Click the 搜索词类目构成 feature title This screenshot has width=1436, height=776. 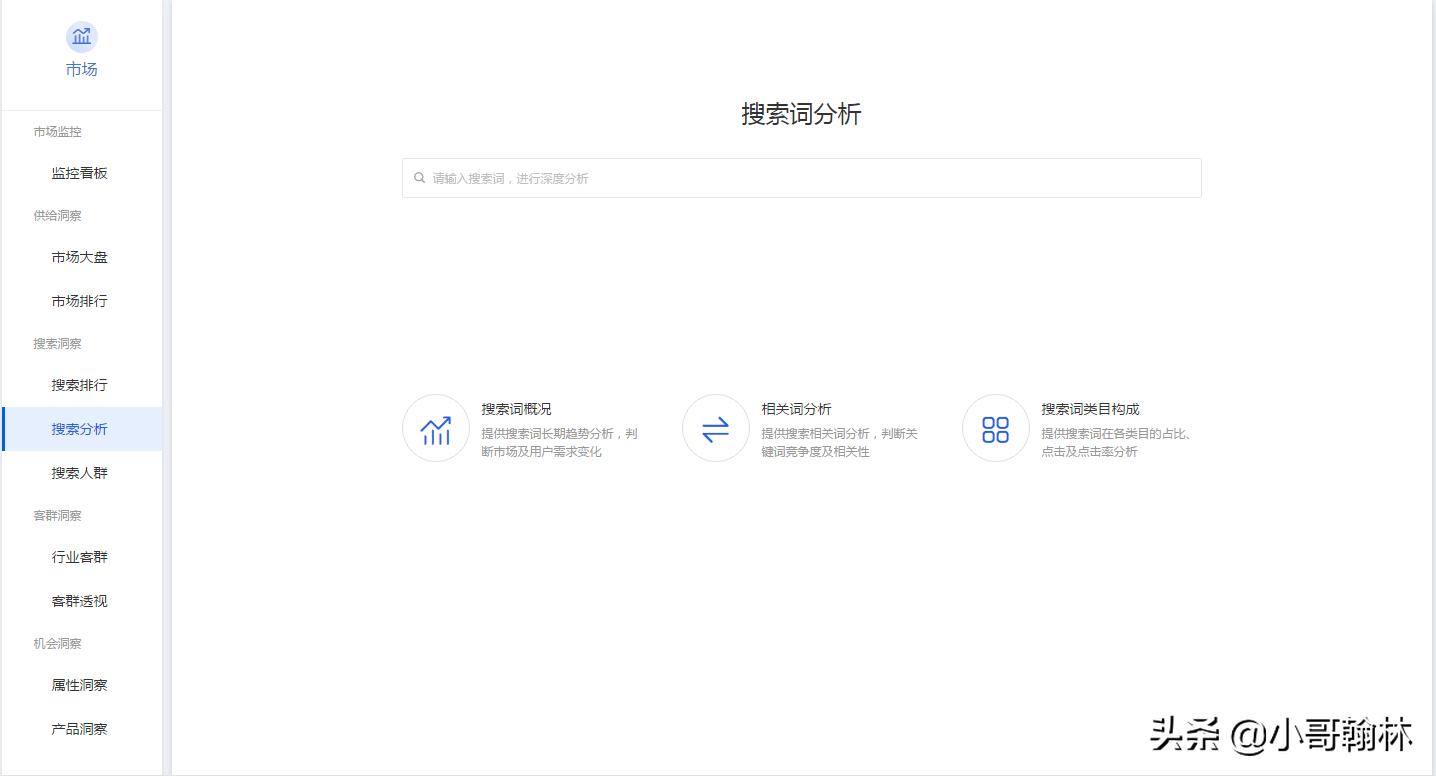(1090, 409)
